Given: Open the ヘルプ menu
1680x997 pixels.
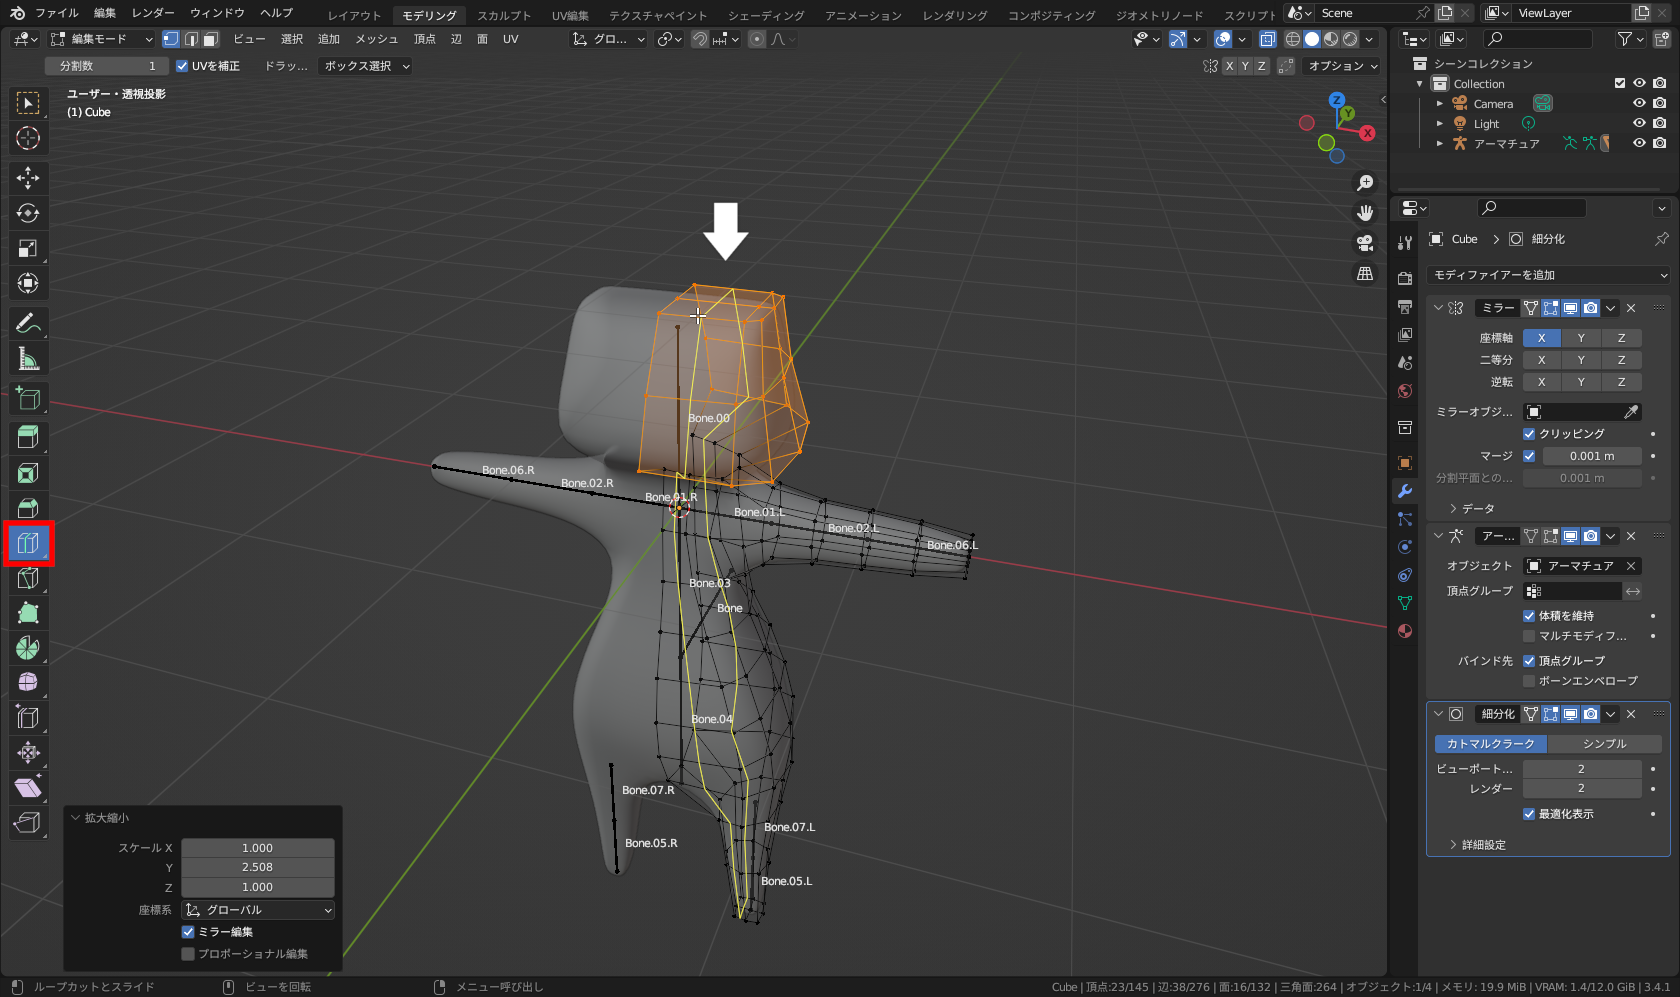Looking at the screenshot, I should (x=277, y=13).
